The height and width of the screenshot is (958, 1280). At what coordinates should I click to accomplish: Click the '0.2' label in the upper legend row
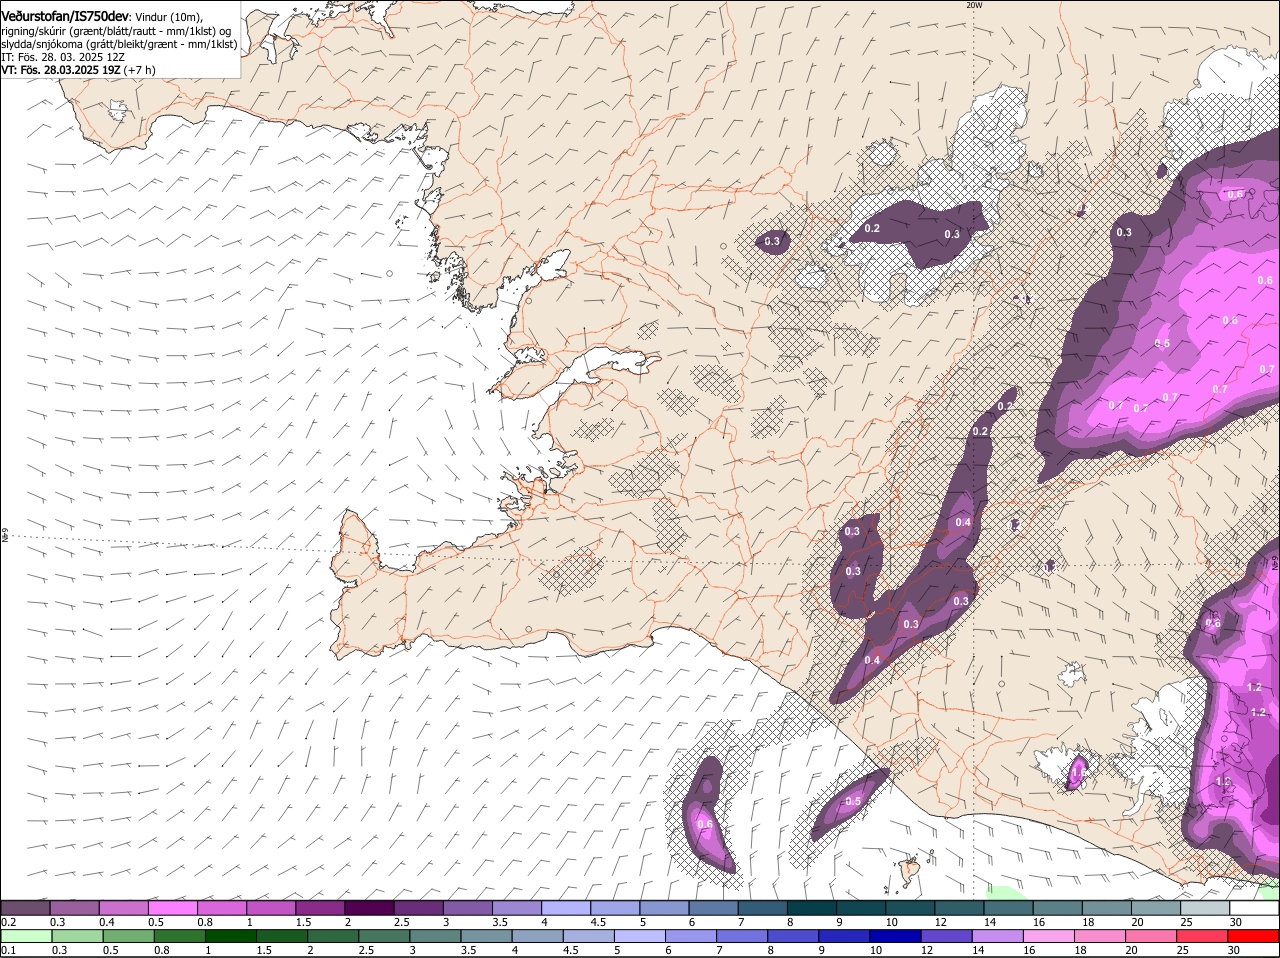coord(8,921)
